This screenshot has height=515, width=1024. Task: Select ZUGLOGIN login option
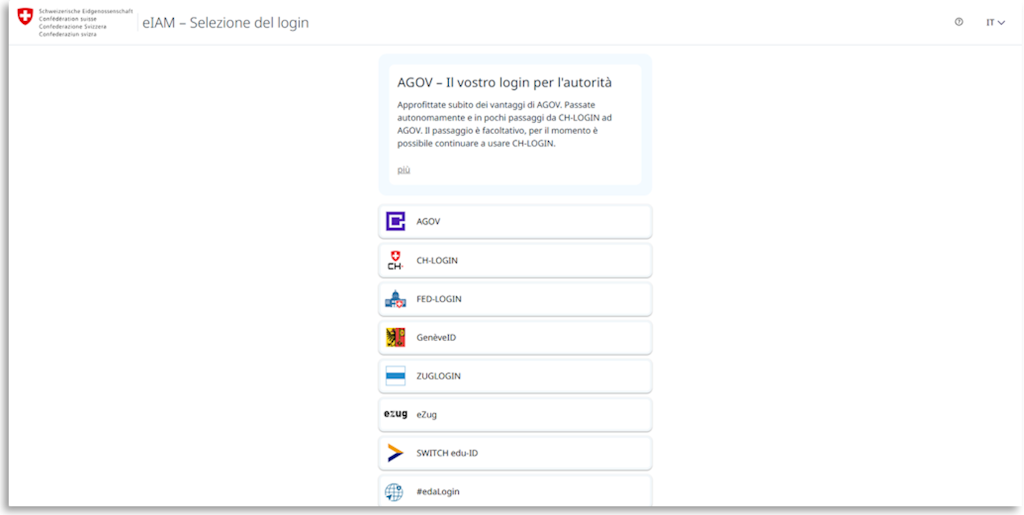pos(515,376)
